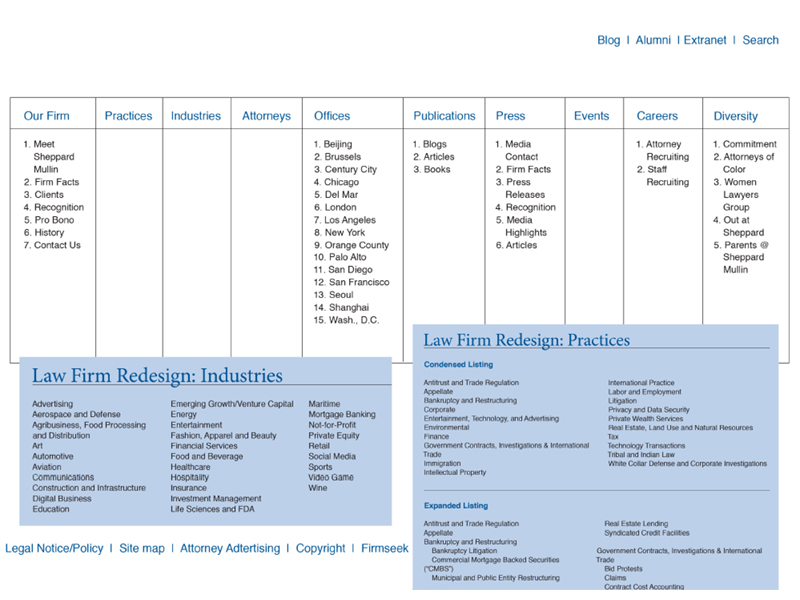Open the Firmseek footer link
800x600 pixels.
click(385, 548)
